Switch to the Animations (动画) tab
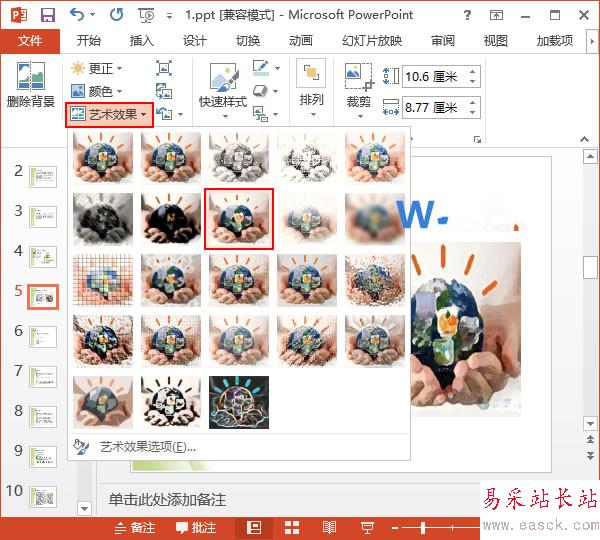 click(301, 41)
